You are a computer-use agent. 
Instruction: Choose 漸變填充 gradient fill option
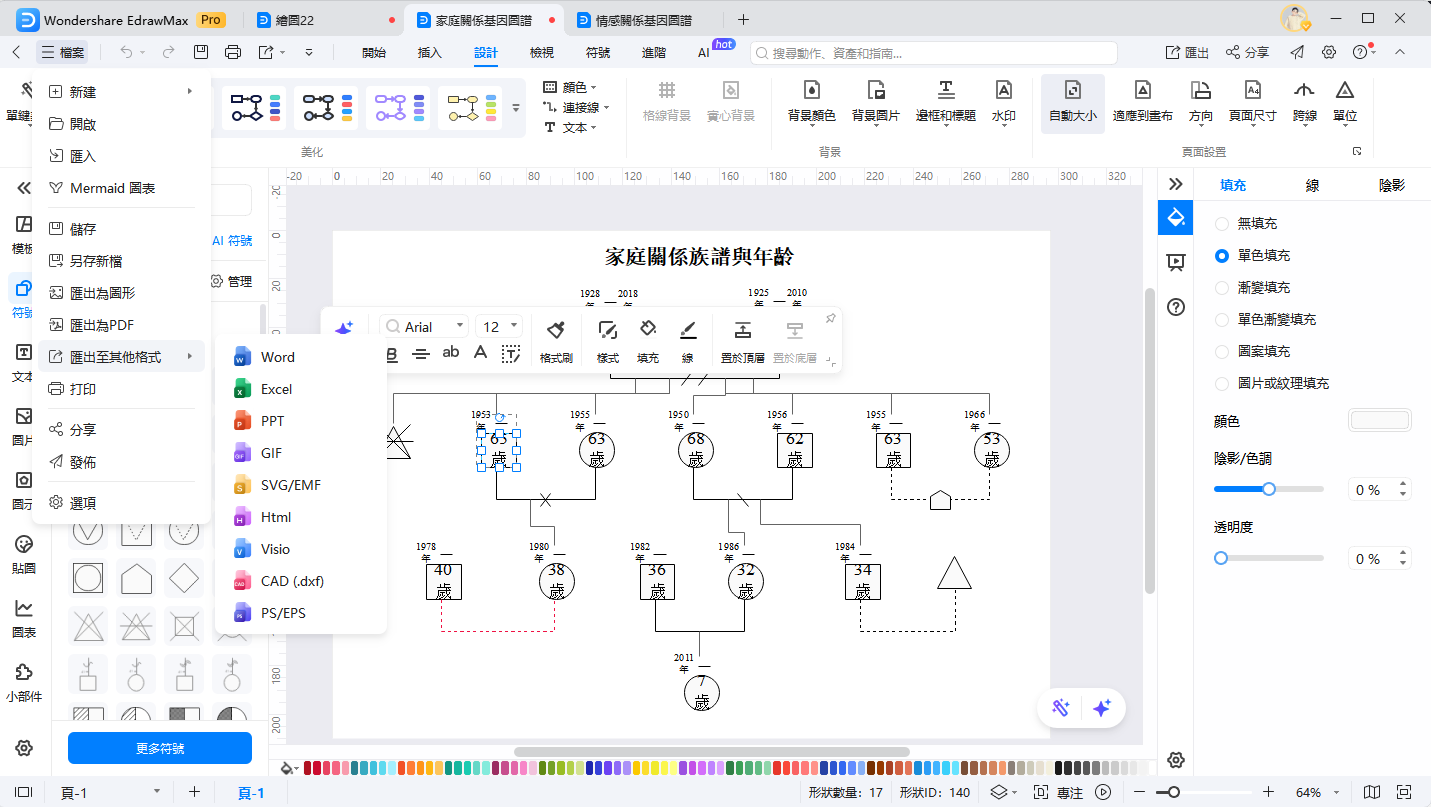tap(1221, 287)
